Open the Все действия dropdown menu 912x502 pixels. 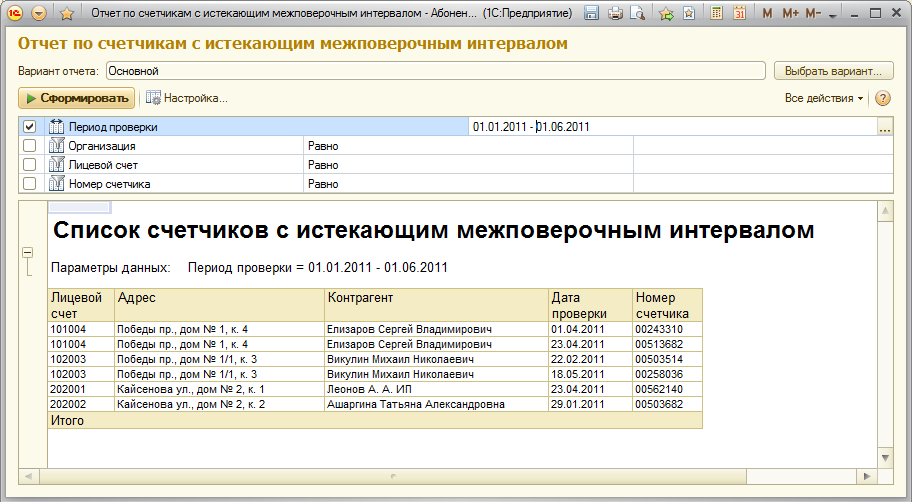pos(825,98)
